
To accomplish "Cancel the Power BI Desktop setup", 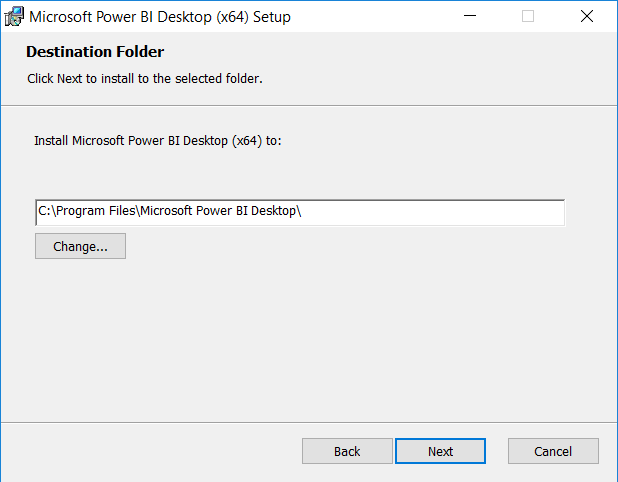I will click(x=553, y=451).
